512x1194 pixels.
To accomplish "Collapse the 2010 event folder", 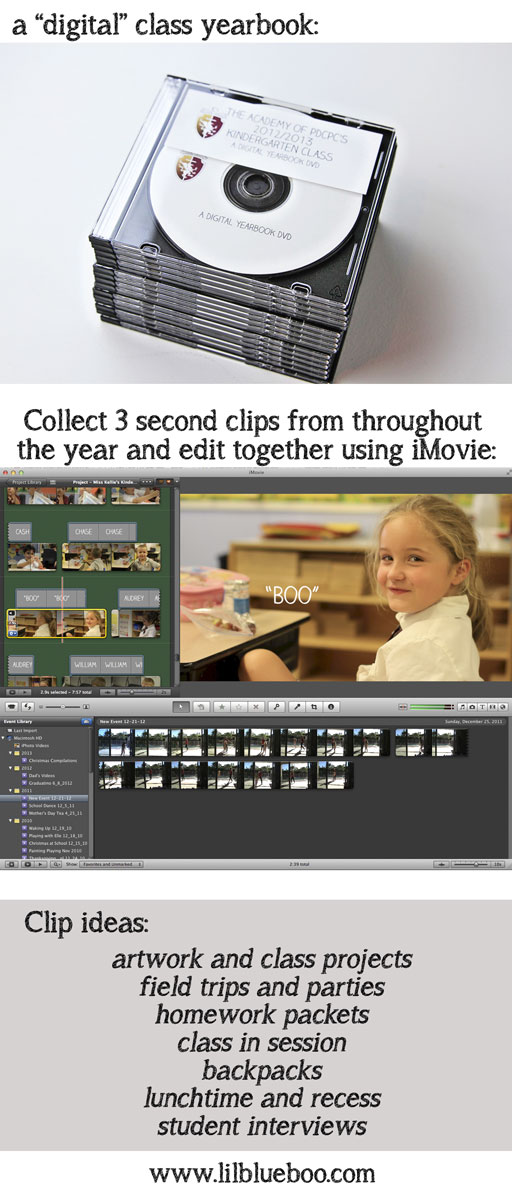I will pos(11,821).
